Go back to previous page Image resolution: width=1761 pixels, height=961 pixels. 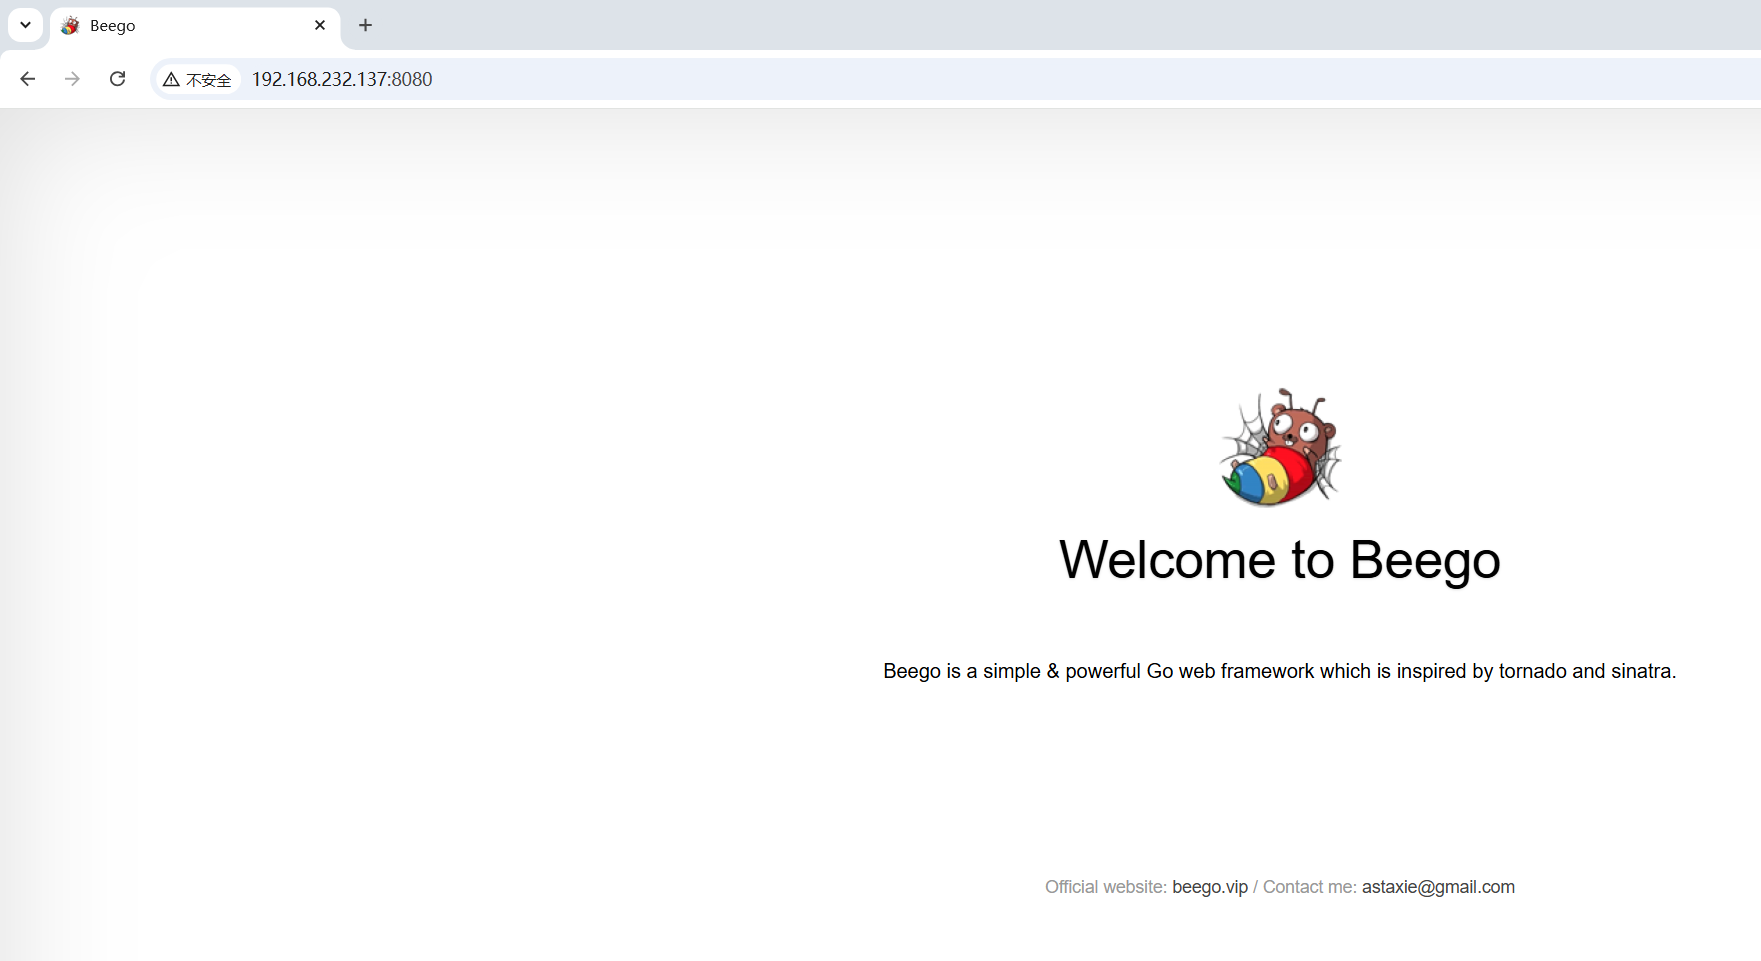click(x=28, y=79)
